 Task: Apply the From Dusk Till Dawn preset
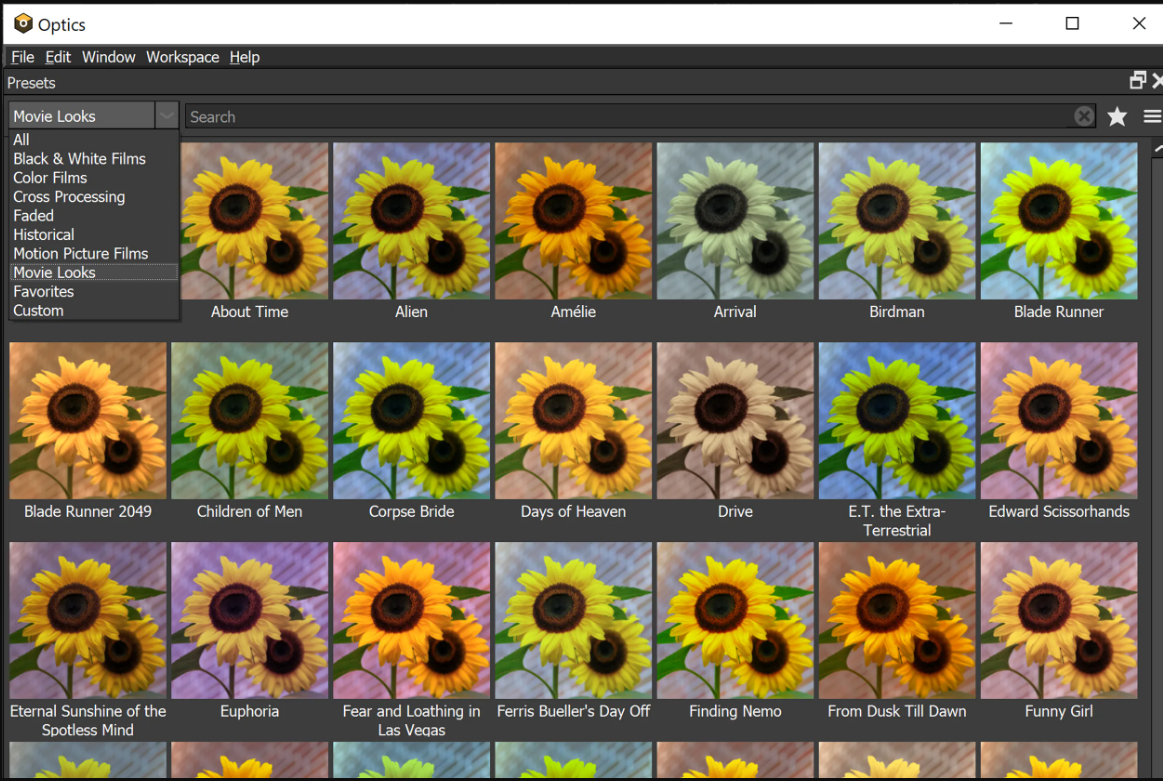(897, 620)
